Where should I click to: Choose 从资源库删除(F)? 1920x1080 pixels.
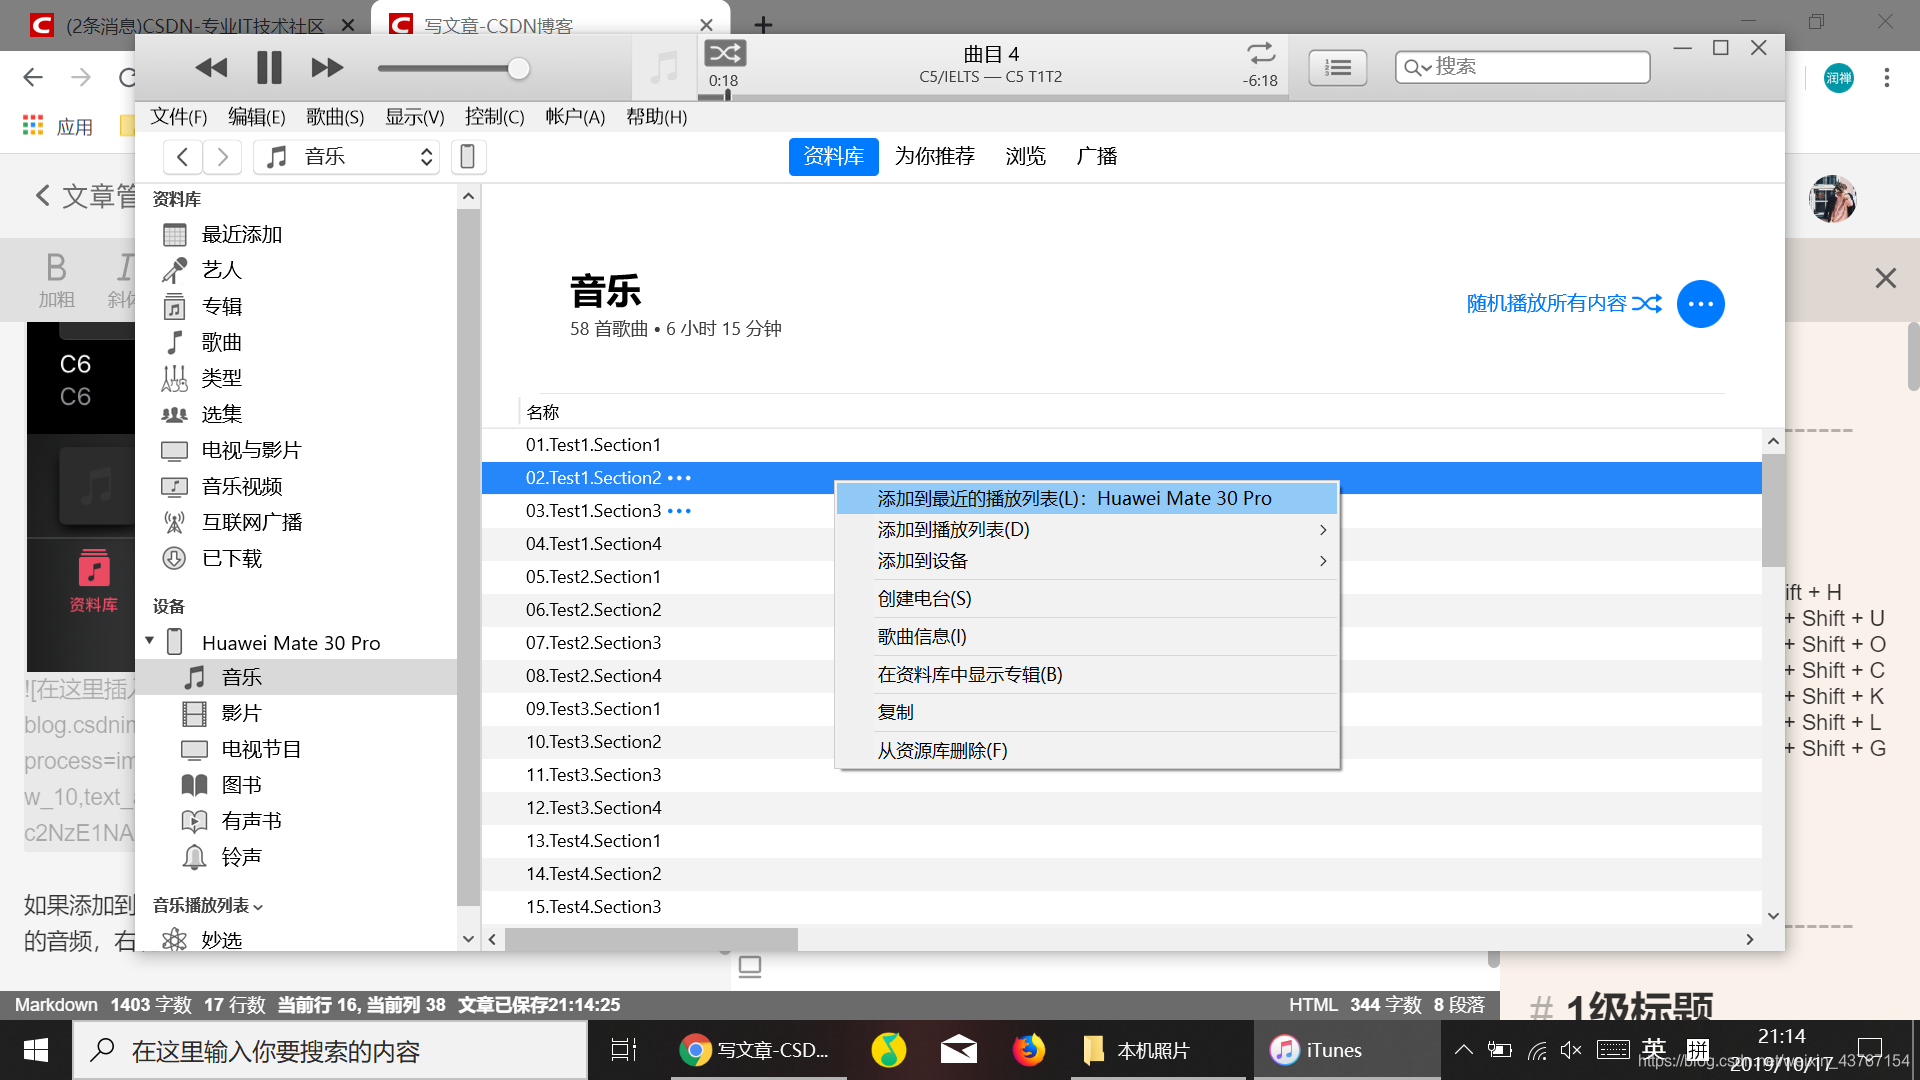pos(1087,751)
